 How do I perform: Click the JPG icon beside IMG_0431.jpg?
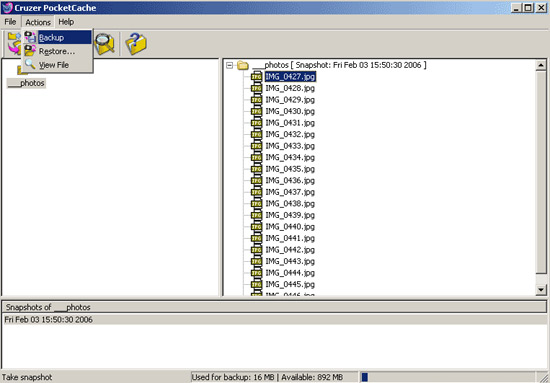pos(256,123)
